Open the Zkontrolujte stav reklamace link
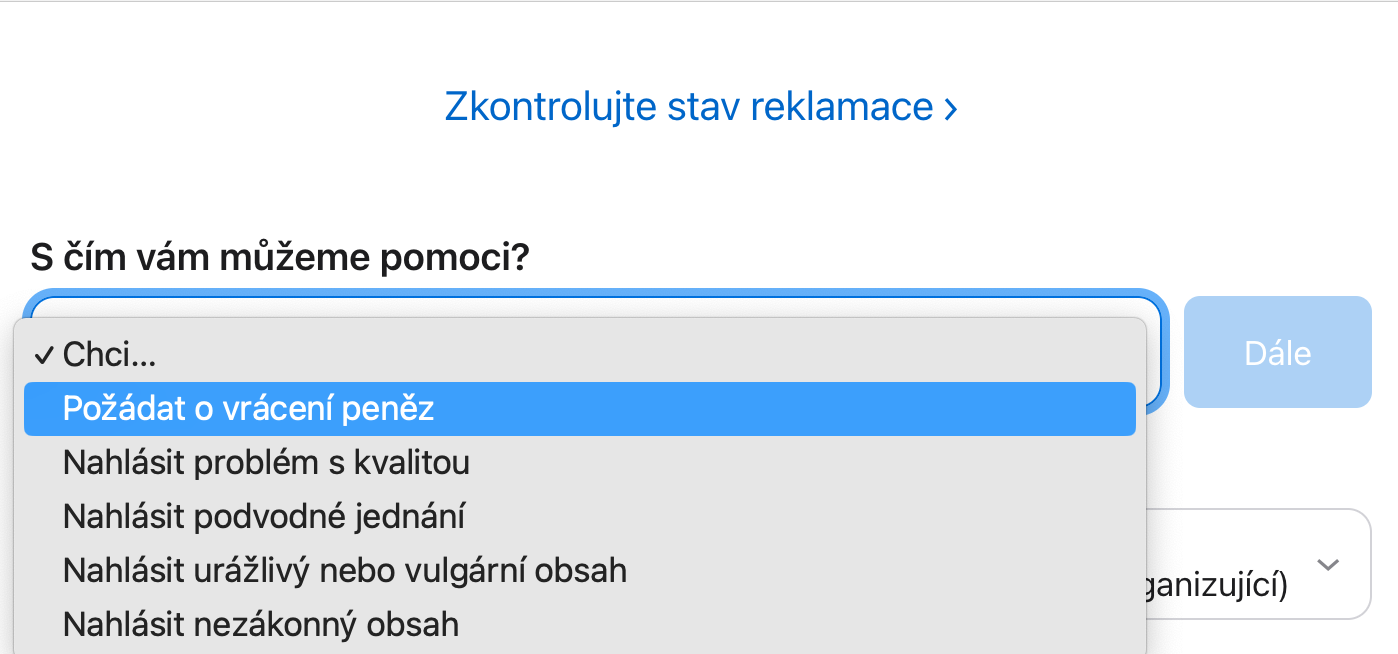Screen dimensions: 1398x654 688,106
